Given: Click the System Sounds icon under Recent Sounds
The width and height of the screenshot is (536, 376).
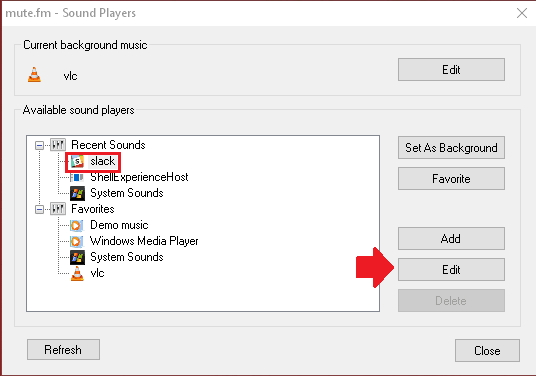Looking at the screenshot, I should click(77, 193).
